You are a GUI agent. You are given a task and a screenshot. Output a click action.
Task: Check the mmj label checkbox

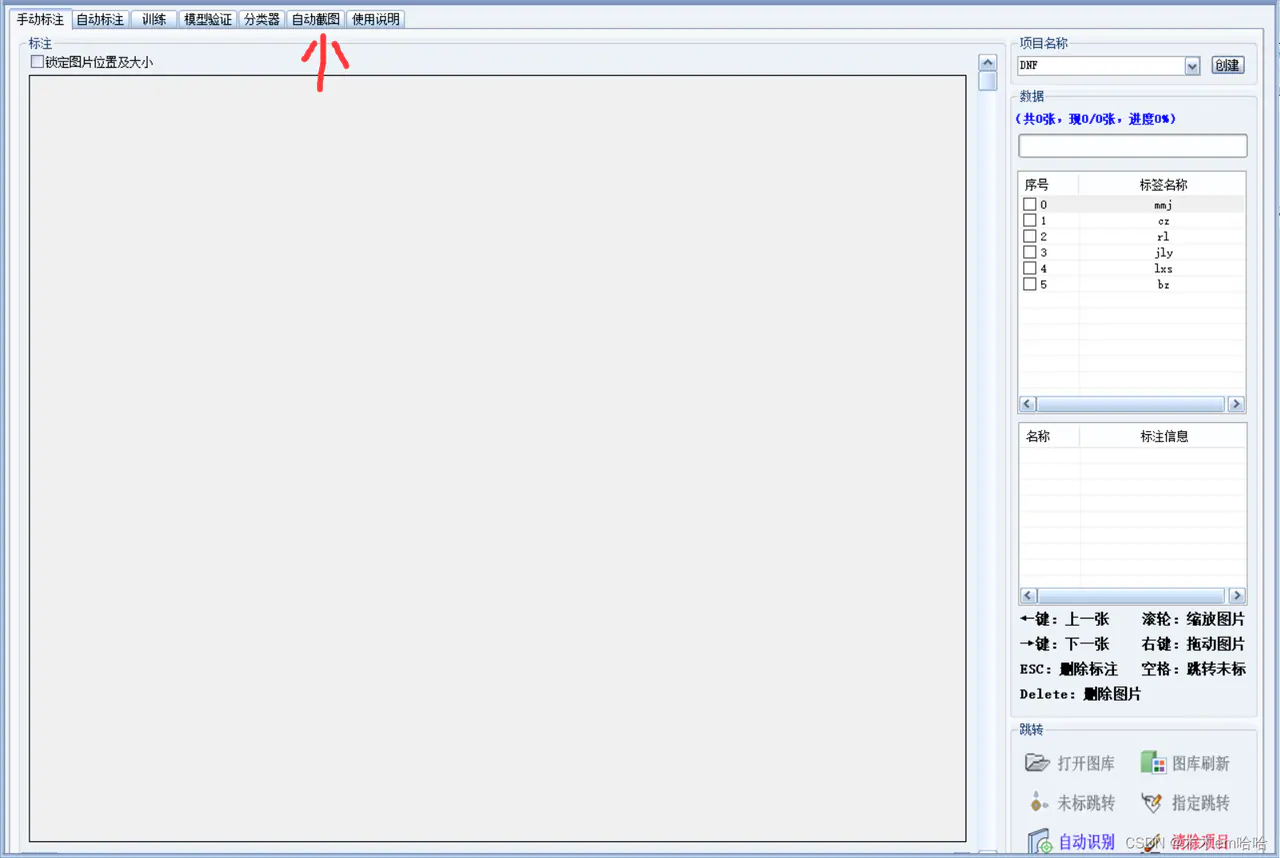tap(1029, 204)
